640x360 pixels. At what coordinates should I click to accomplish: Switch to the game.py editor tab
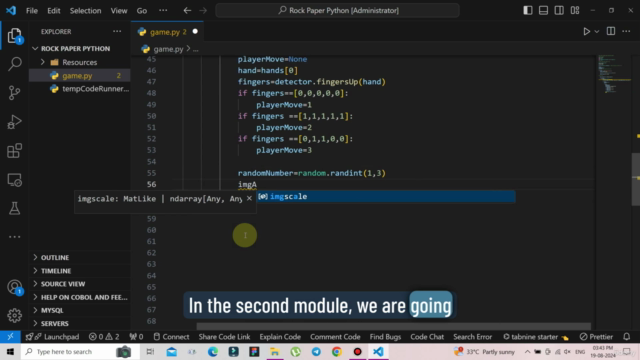point(167,31)
